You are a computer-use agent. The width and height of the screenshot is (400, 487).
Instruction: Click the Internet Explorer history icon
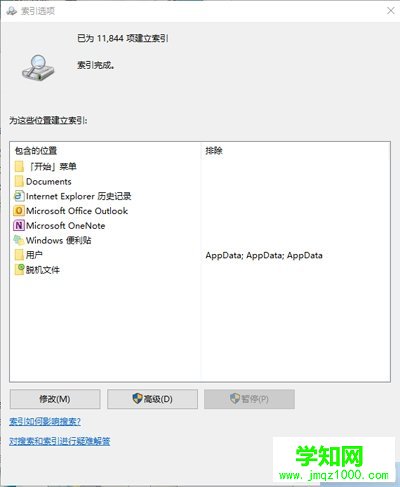pos(19,196)
